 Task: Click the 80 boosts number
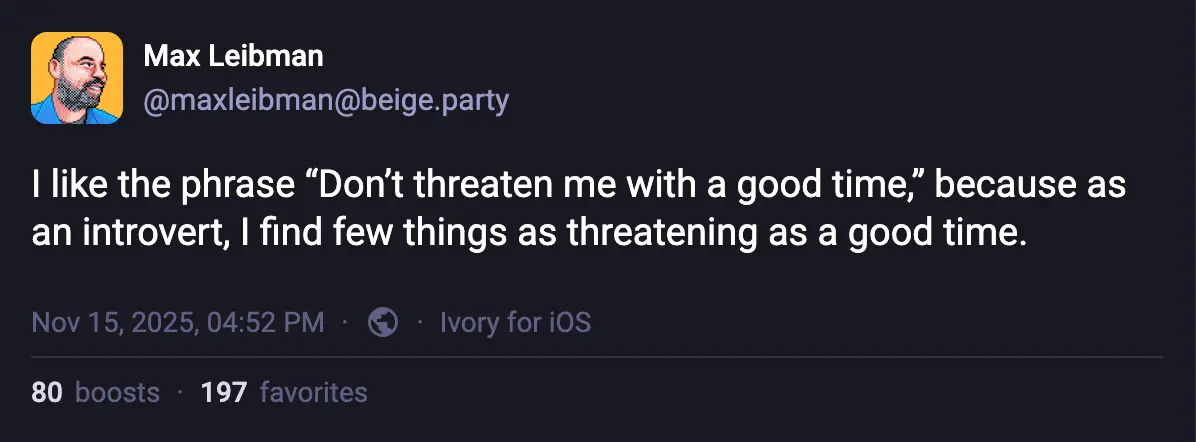point(46,393)
